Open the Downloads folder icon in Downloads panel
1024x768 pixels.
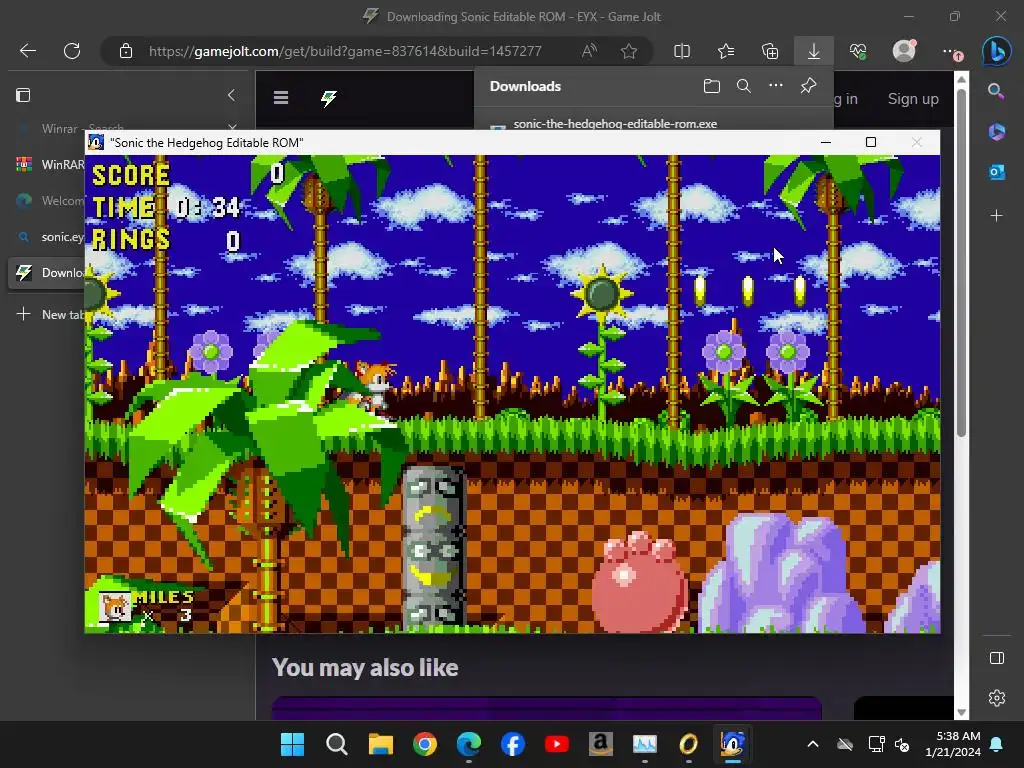pos(712,86)
